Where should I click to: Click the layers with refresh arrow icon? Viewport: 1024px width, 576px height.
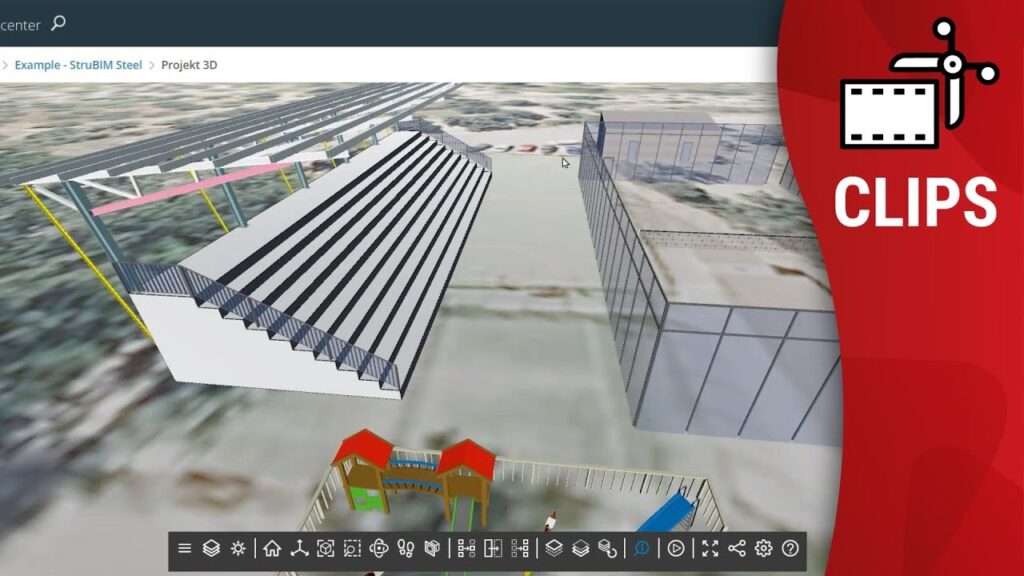coord(607,548)
